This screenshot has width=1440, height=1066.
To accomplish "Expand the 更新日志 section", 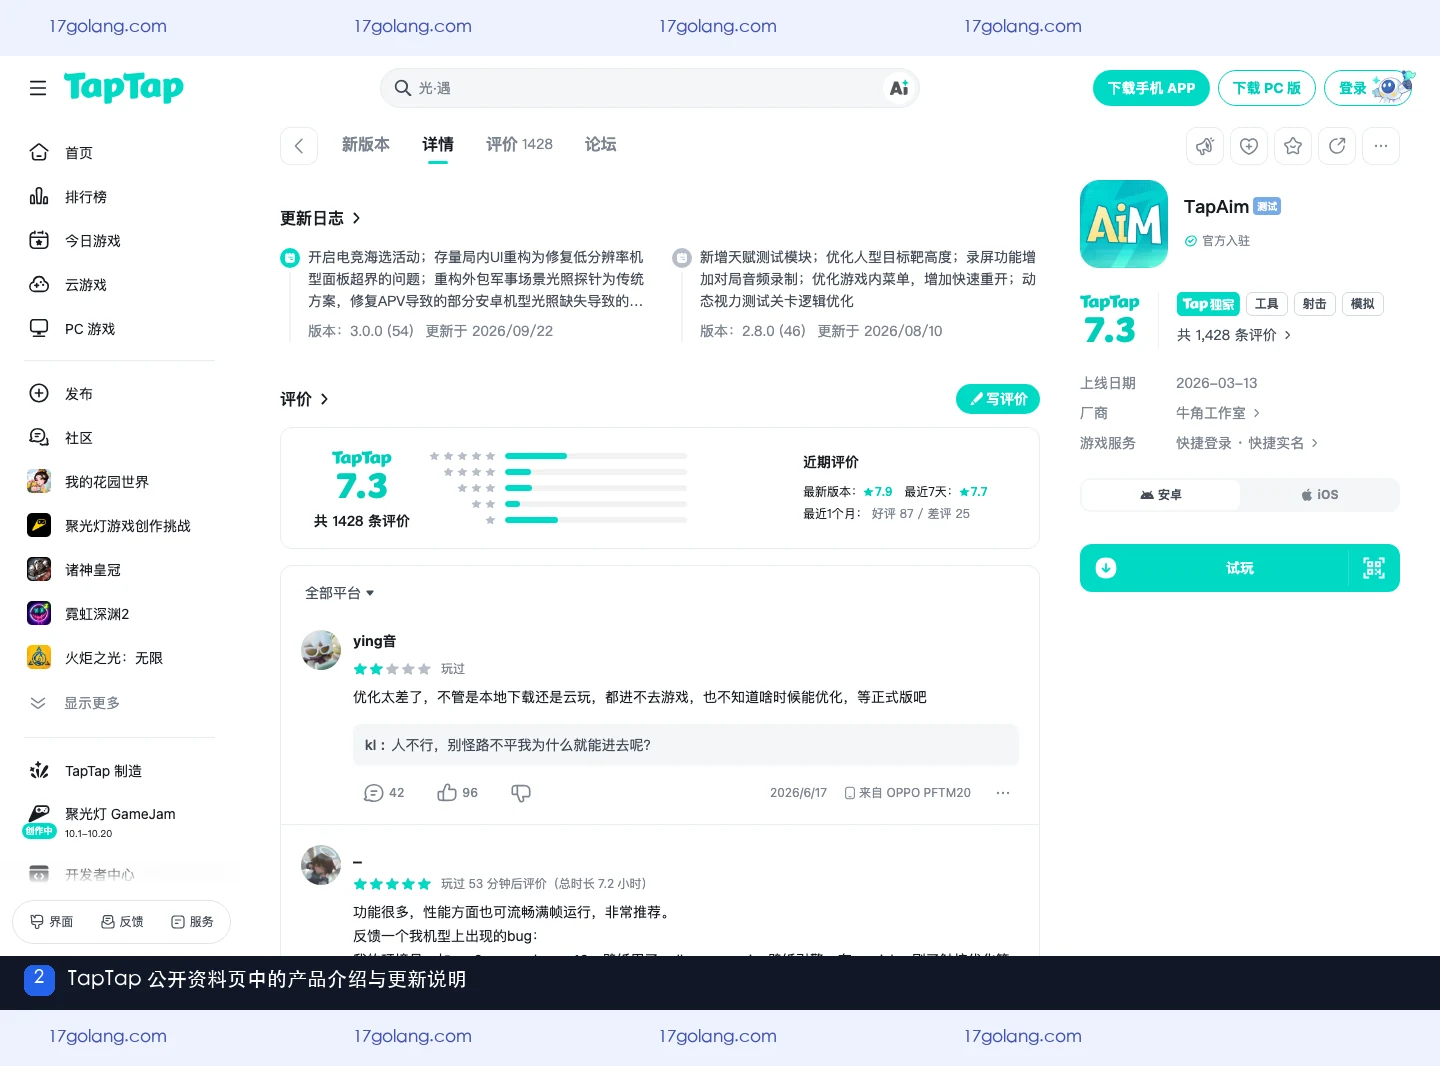I will tap(320, 218).
